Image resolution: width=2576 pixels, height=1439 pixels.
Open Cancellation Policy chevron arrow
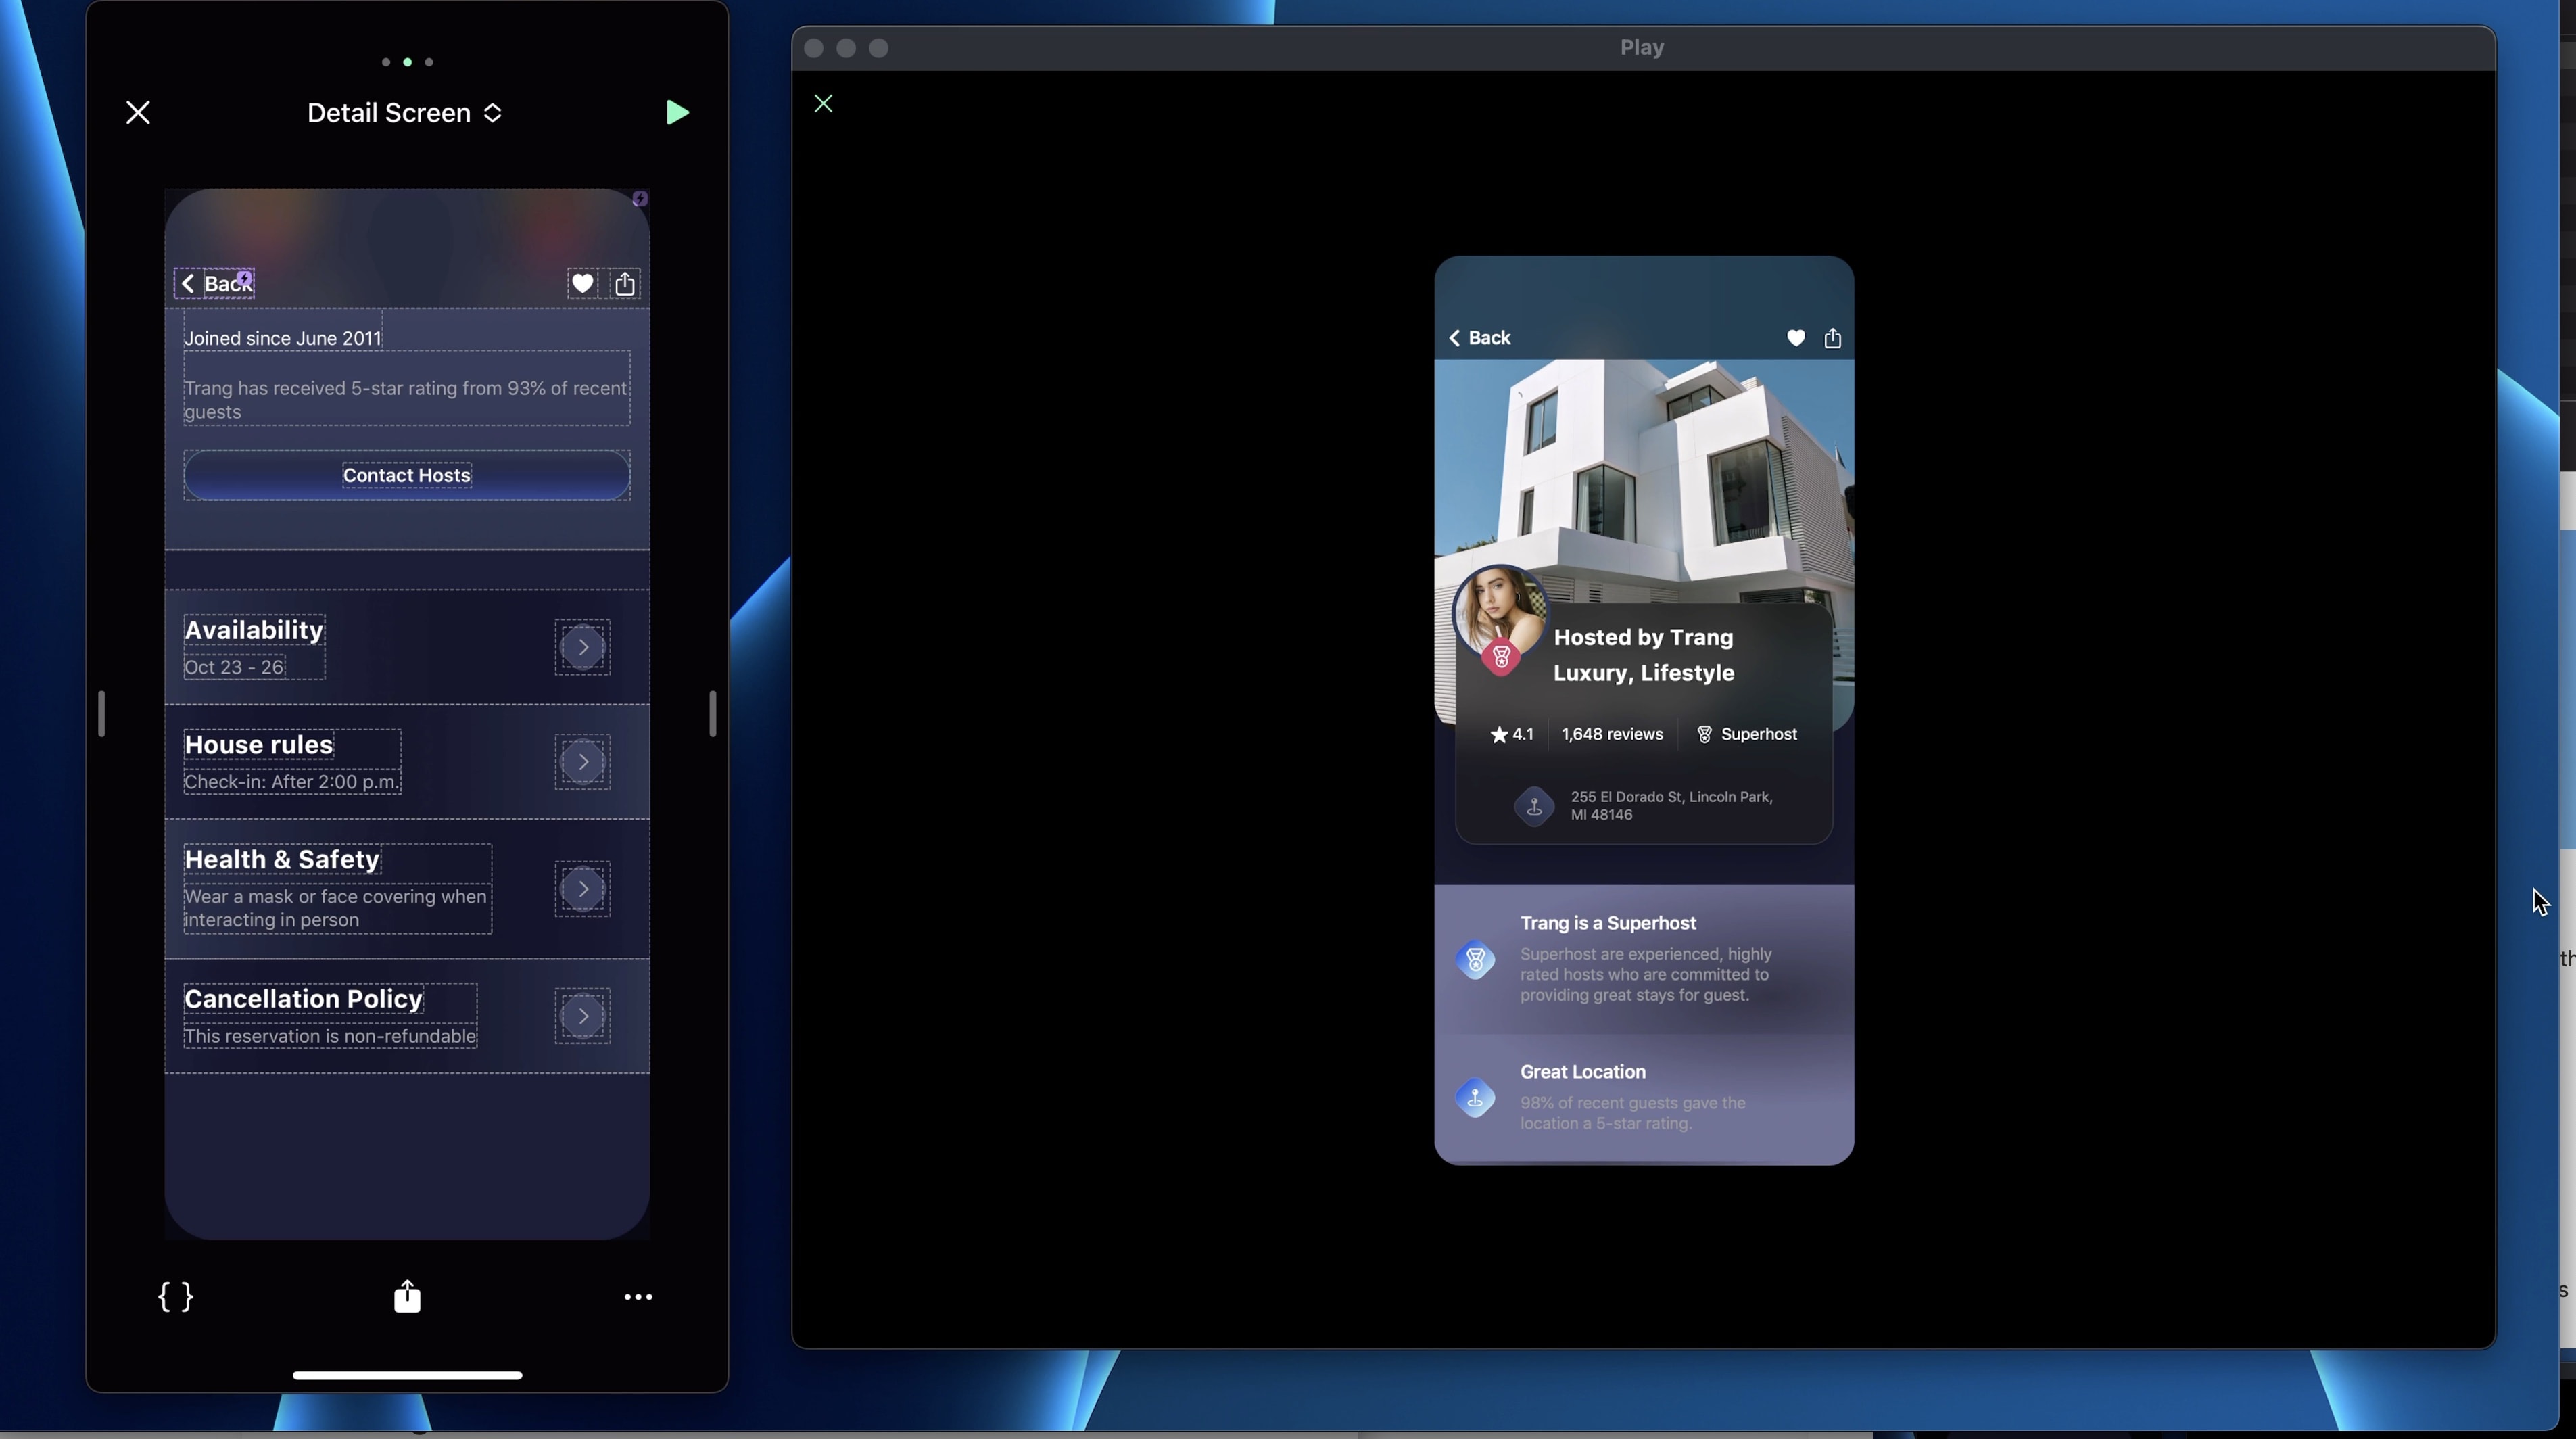click(583, 1016)
